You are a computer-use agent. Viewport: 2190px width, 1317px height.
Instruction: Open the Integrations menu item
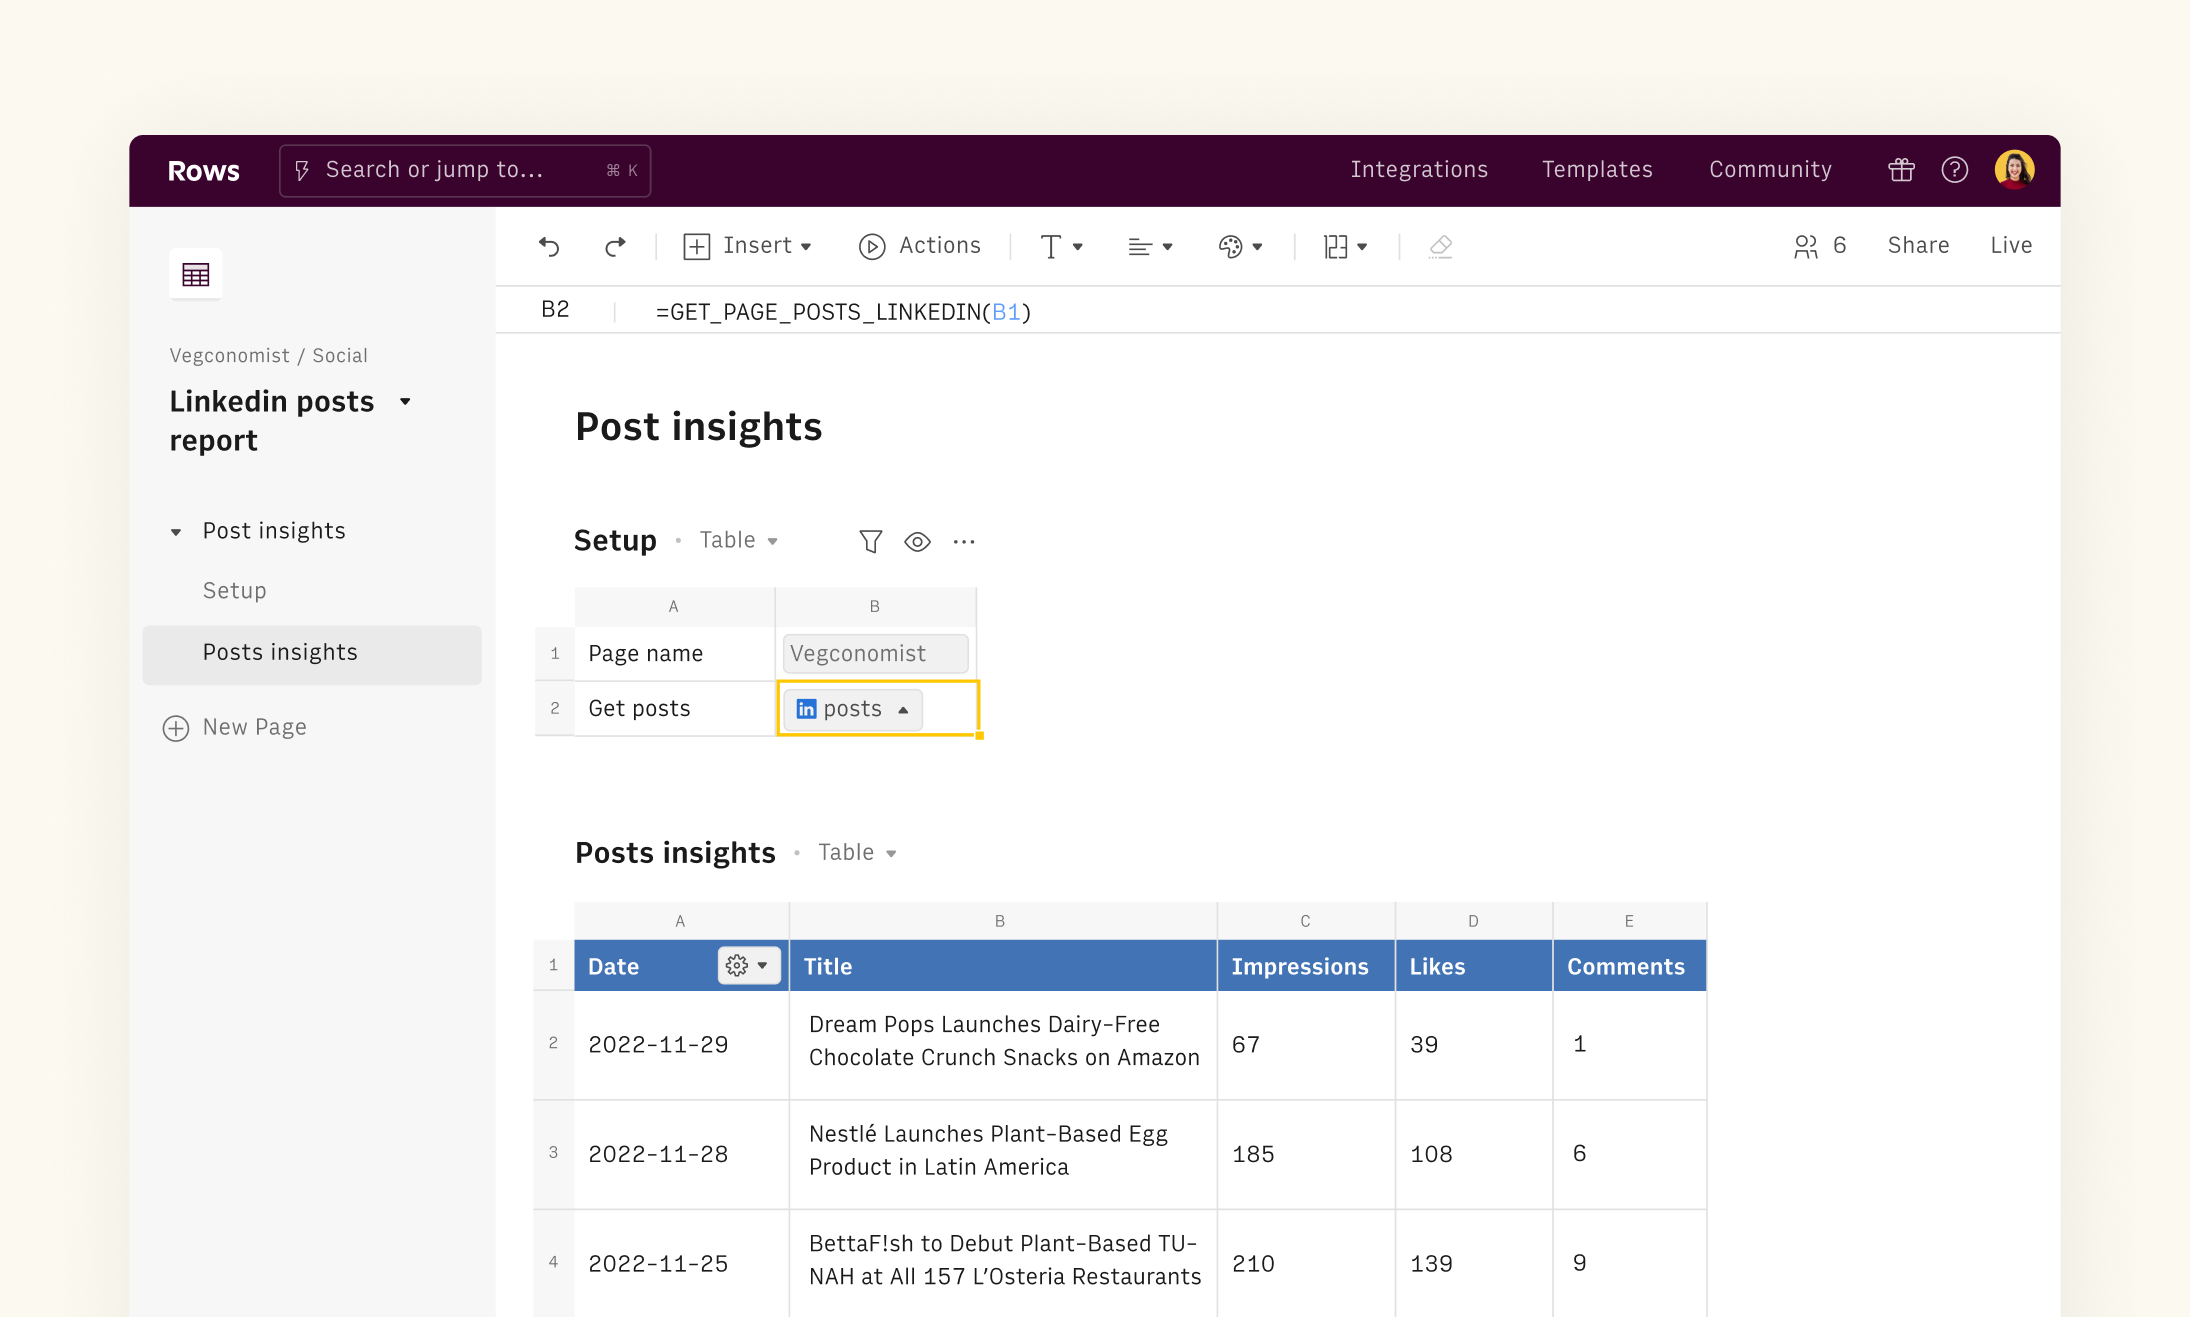point(1418,170)
